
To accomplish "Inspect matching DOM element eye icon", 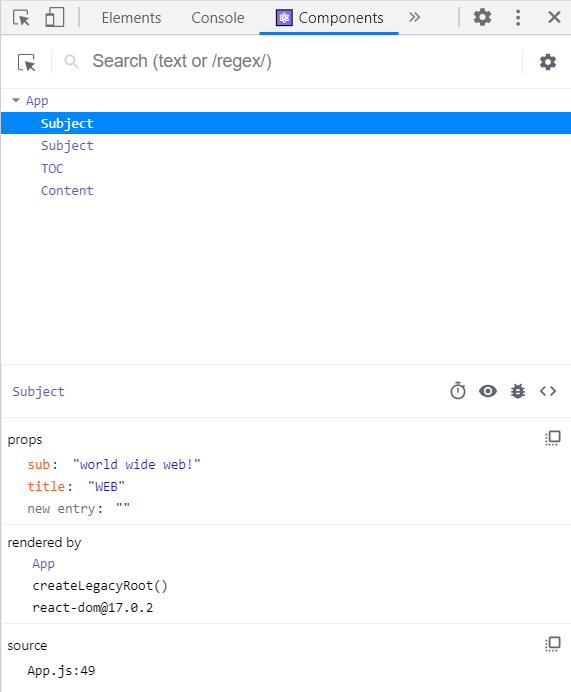I will coord(488,391).
